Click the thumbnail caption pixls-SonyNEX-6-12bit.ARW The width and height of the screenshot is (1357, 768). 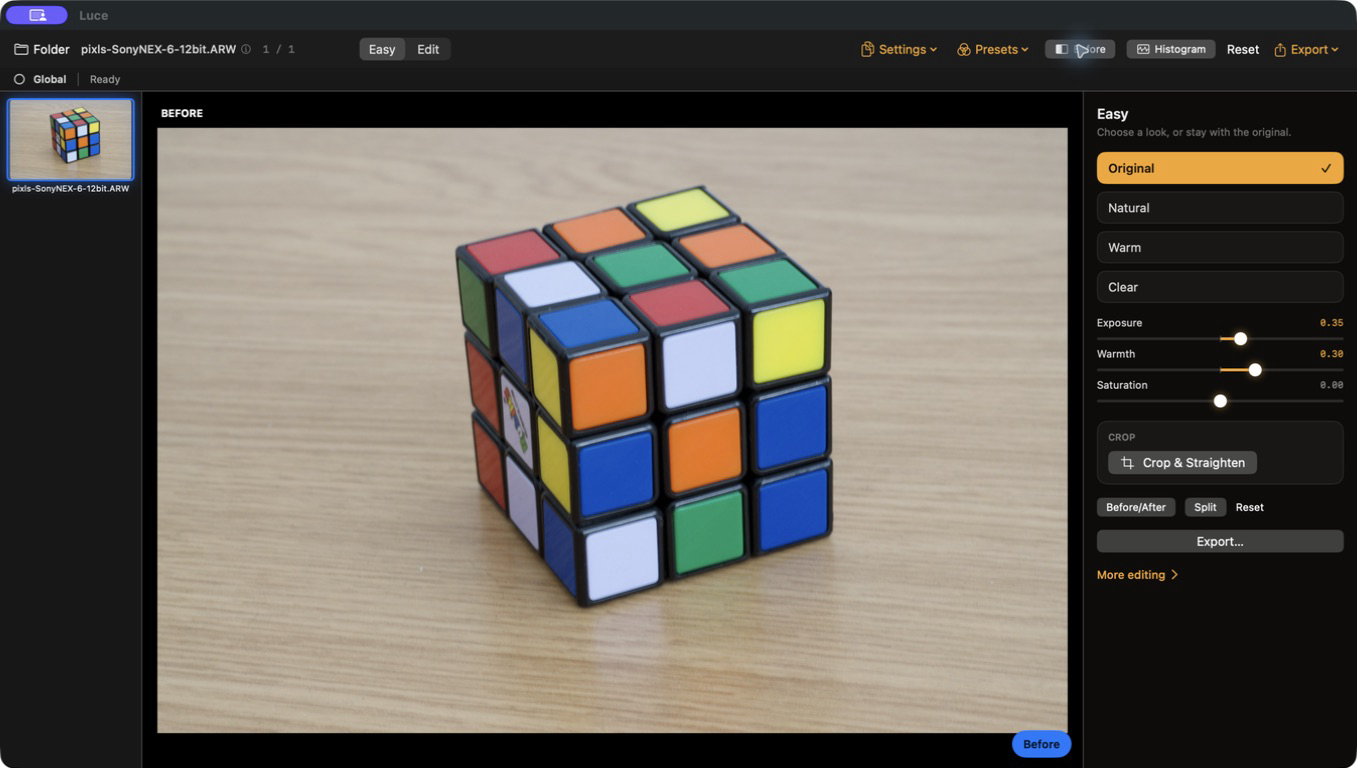pos(70,188)
